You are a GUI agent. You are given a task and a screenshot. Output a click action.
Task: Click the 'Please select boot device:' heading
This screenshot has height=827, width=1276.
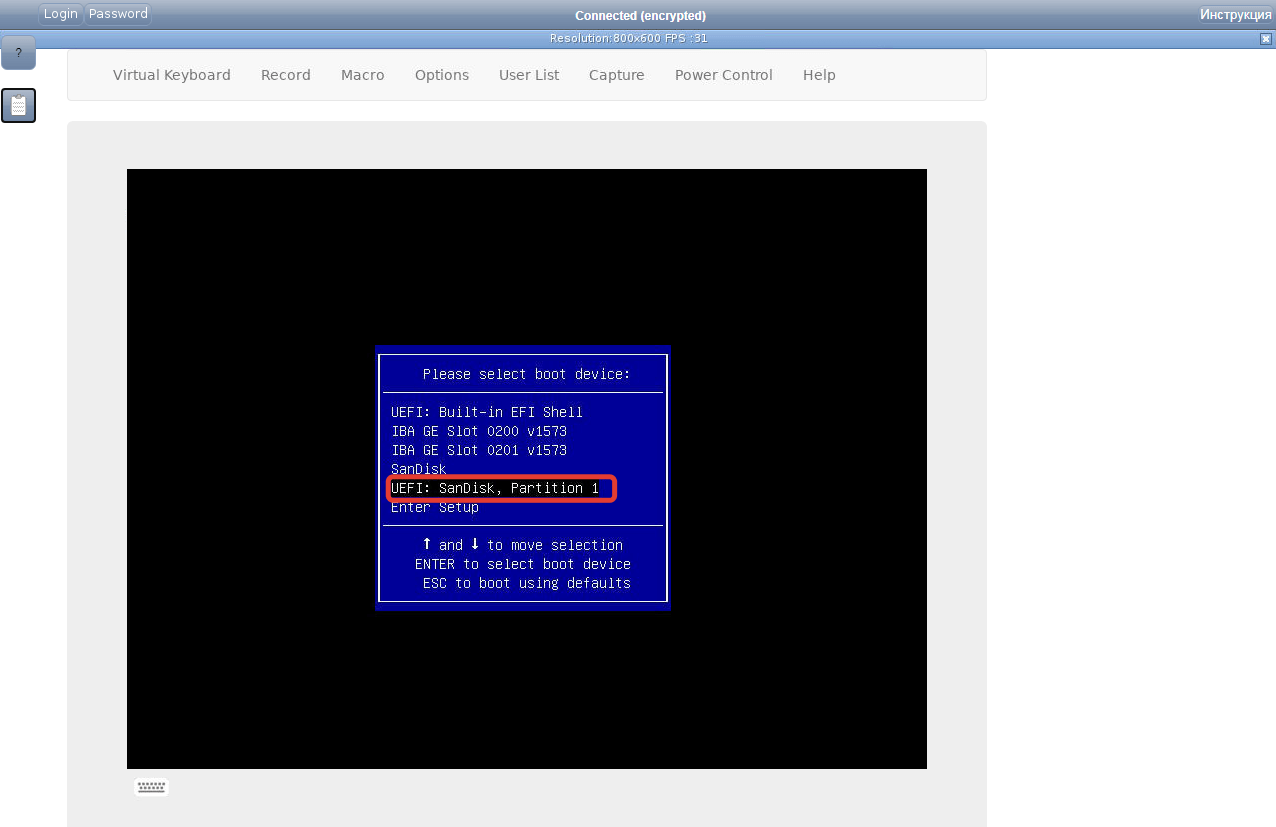tap(527, 374)
